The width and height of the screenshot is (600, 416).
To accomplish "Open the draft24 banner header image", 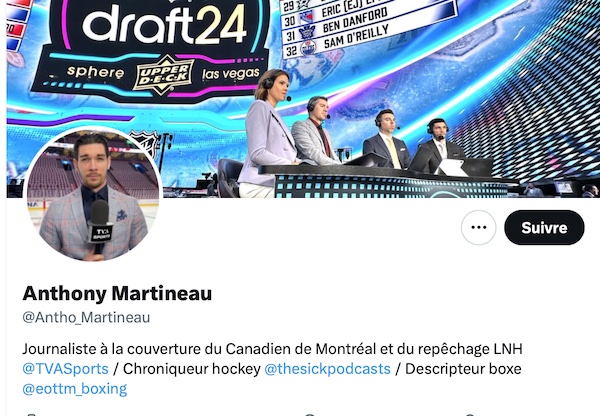I will click(x=303, y=99).
